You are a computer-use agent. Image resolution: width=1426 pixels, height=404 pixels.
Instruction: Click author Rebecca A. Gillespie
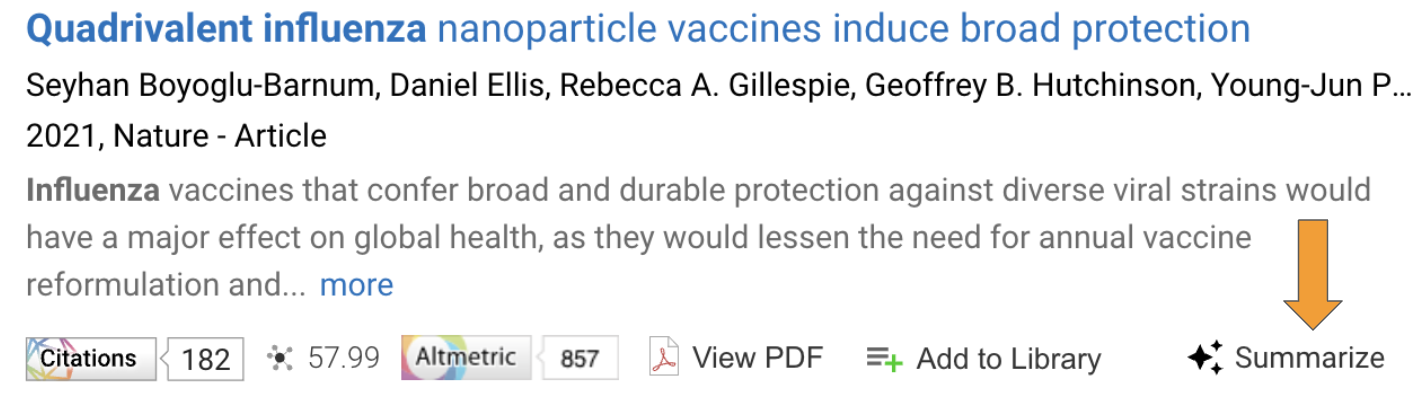coord(702,86)
